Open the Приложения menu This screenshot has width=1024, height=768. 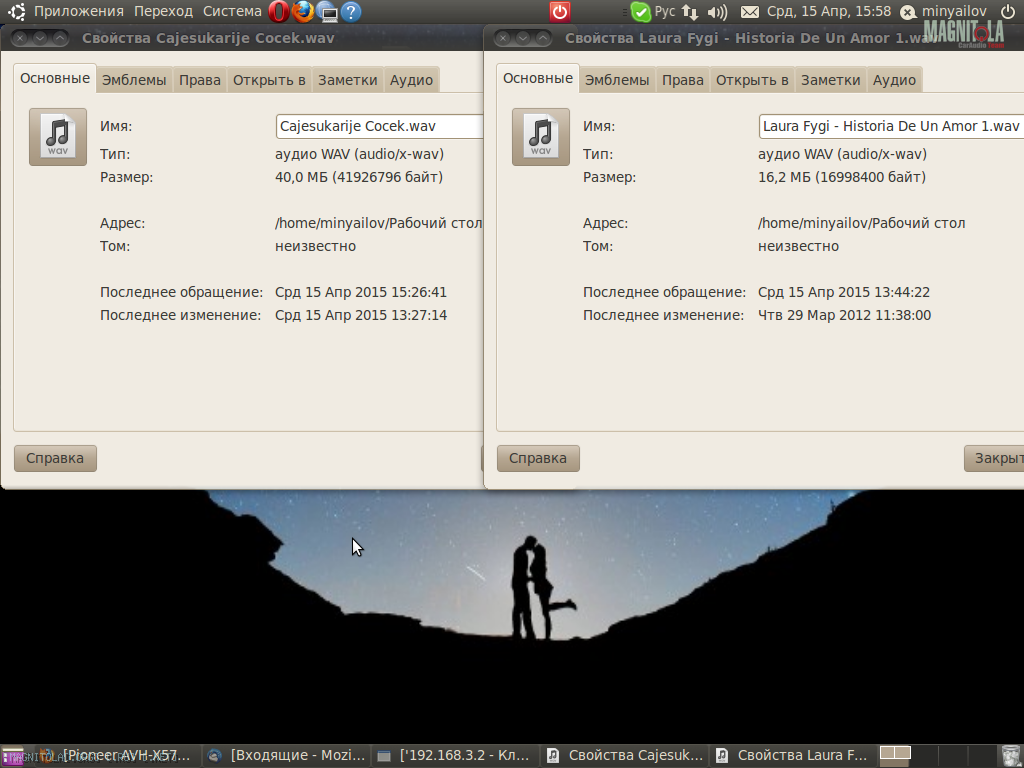point(78,12)
